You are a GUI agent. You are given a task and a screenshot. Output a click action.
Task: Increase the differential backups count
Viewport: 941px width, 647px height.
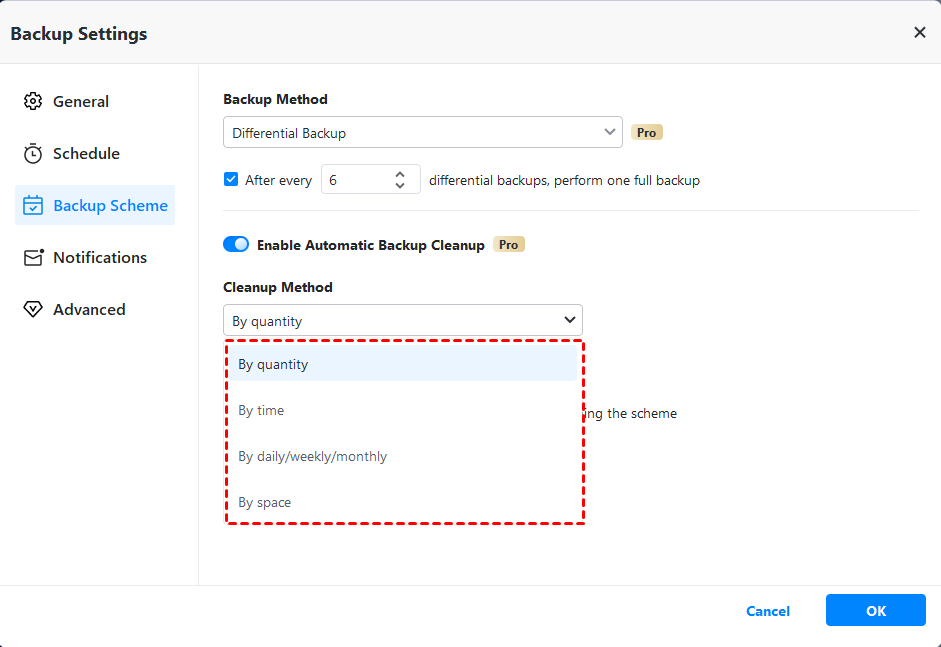(x=400, y=173)
